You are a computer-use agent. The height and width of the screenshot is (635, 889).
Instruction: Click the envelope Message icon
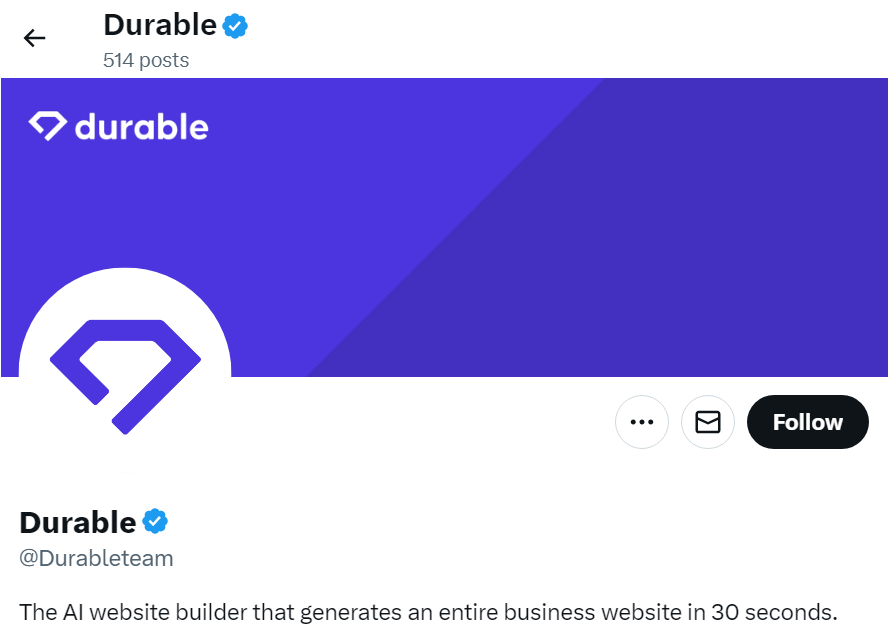click(x=708, y=422)
